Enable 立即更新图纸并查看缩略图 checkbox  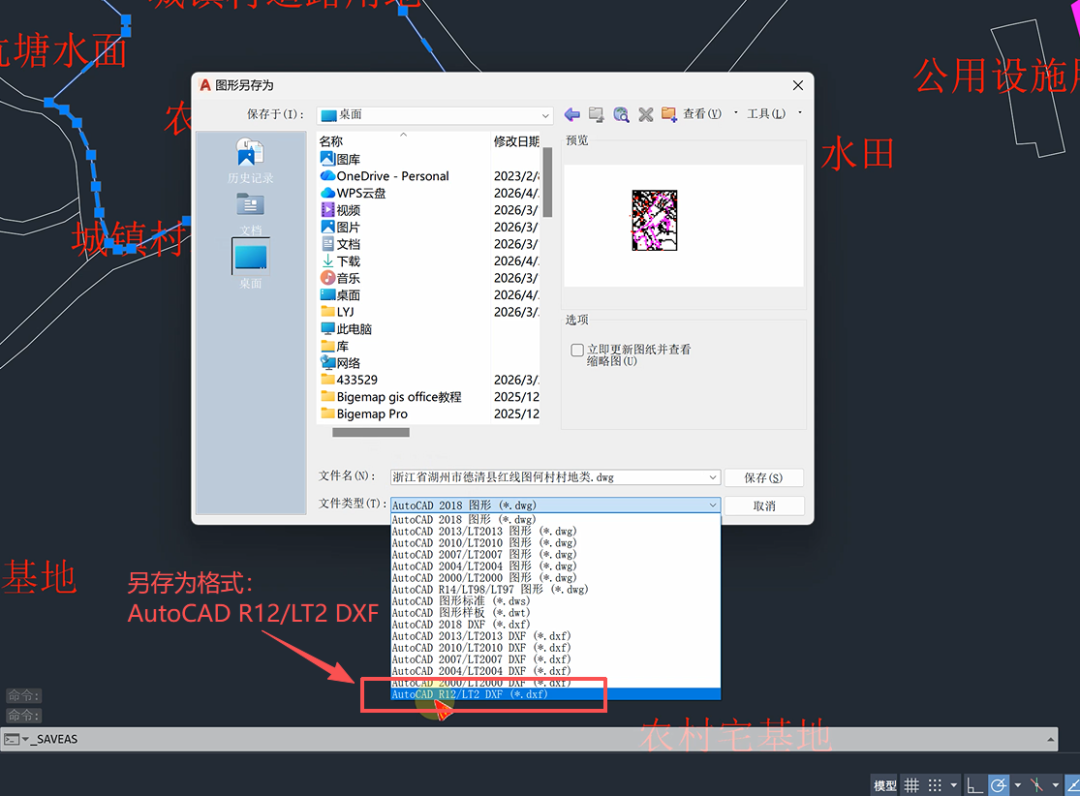pos(577,350)
